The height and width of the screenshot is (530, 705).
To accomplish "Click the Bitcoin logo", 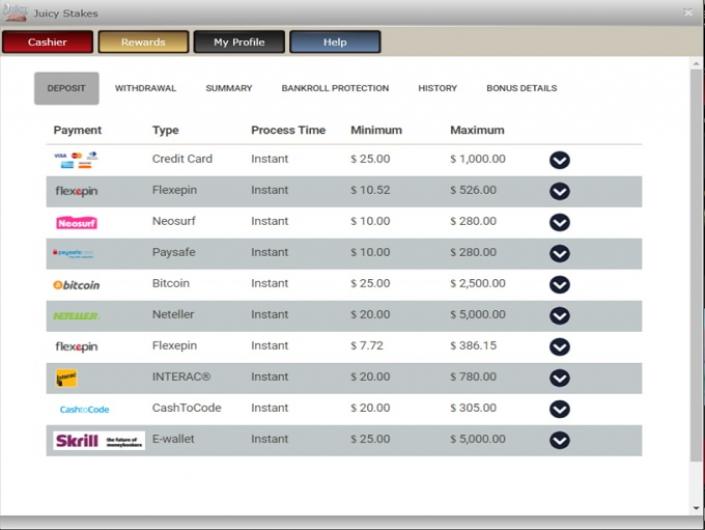I will tap(77, 285).
